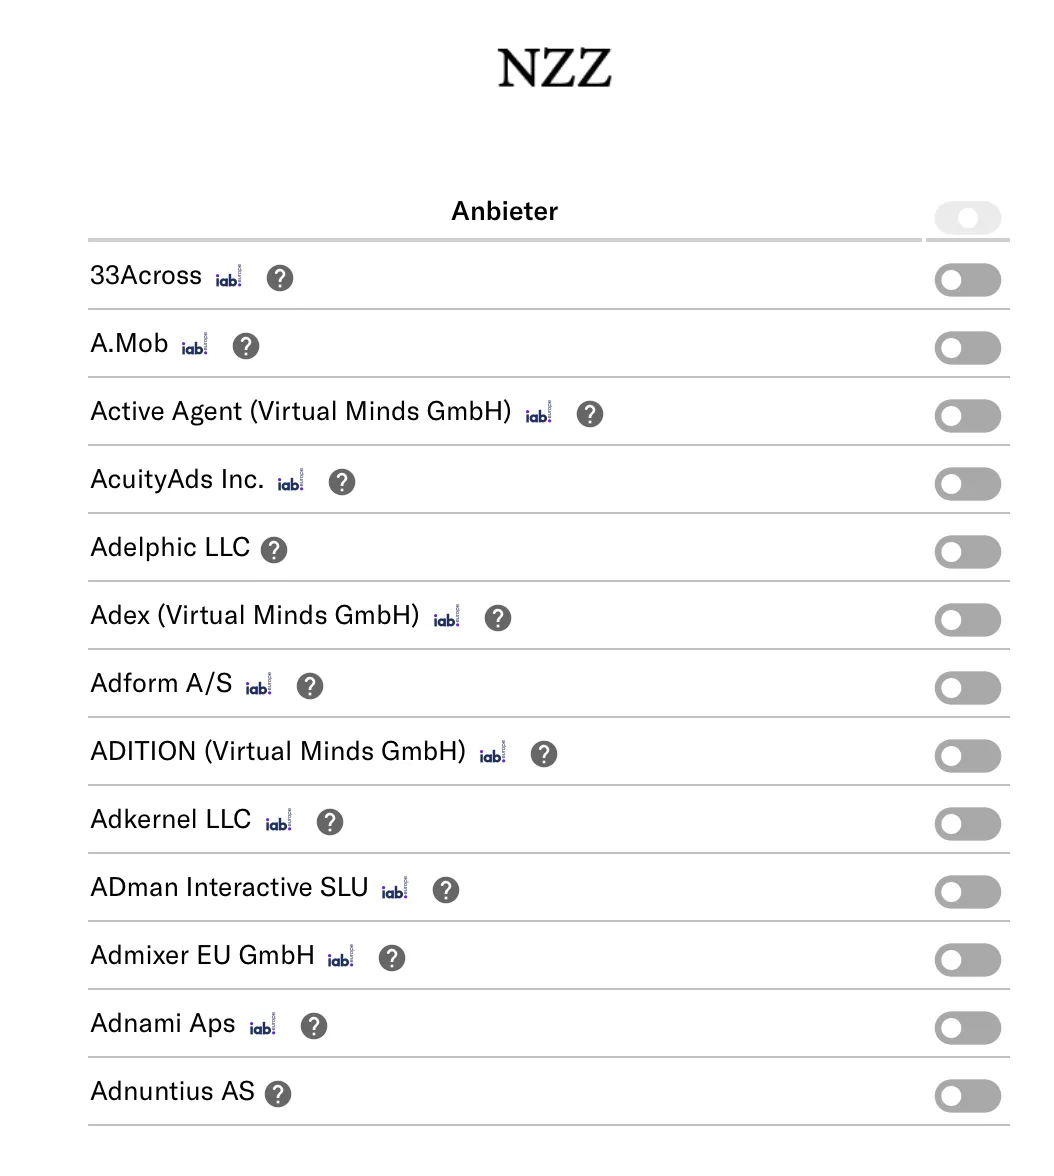Screen dimensions: 1054x1176
Task: Click the IAB badge beside ADITION (Virtual Minds GmbH)
Action: pyautogui.click(x=493, y=754)
